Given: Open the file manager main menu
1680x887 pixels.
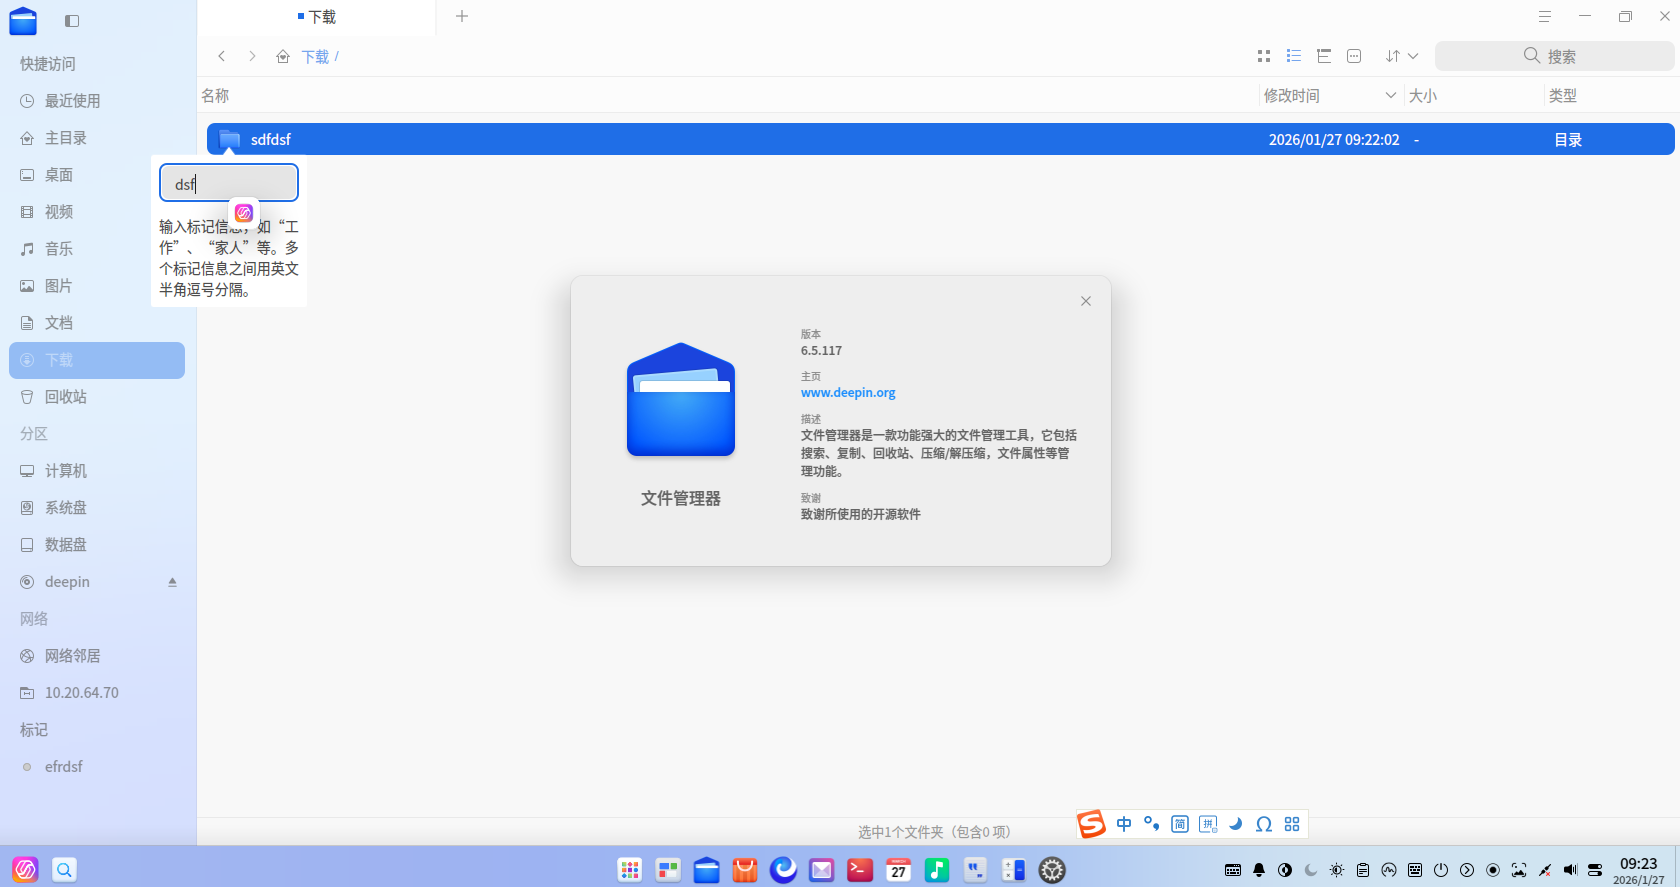Looking at the screenshot, I should tap(1545, 17).
